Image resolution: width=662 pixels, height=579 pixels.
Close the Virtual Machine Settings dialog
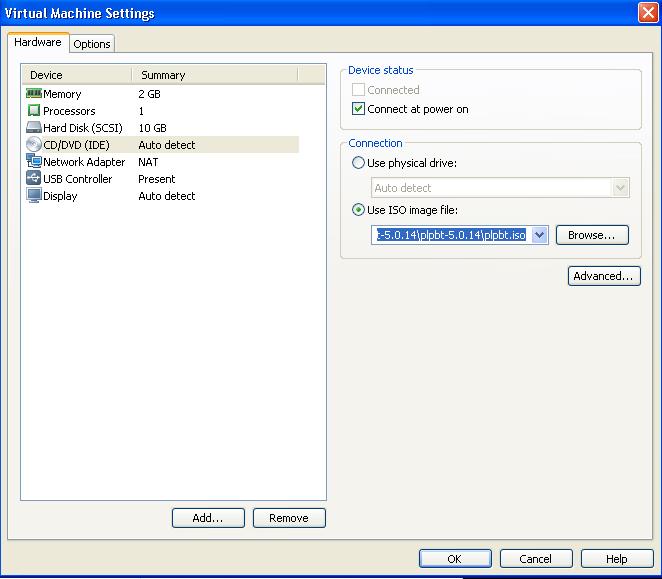coord(648,13)
